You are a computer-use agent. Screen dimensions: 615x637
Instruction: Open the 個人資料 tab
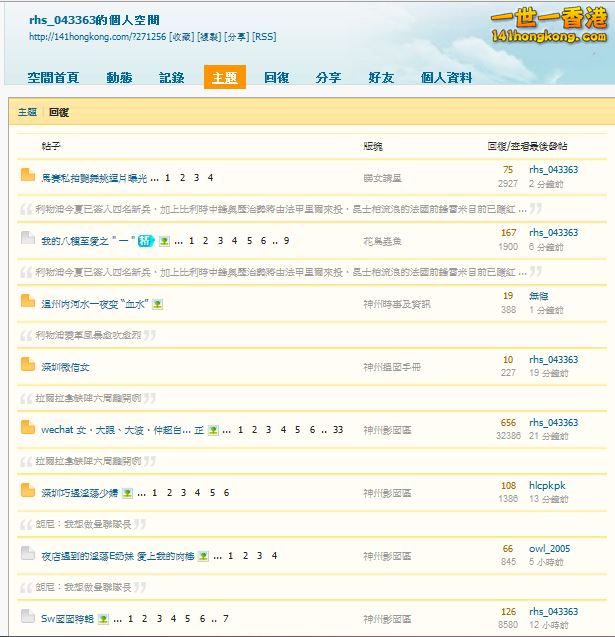[x=446, y=77]
